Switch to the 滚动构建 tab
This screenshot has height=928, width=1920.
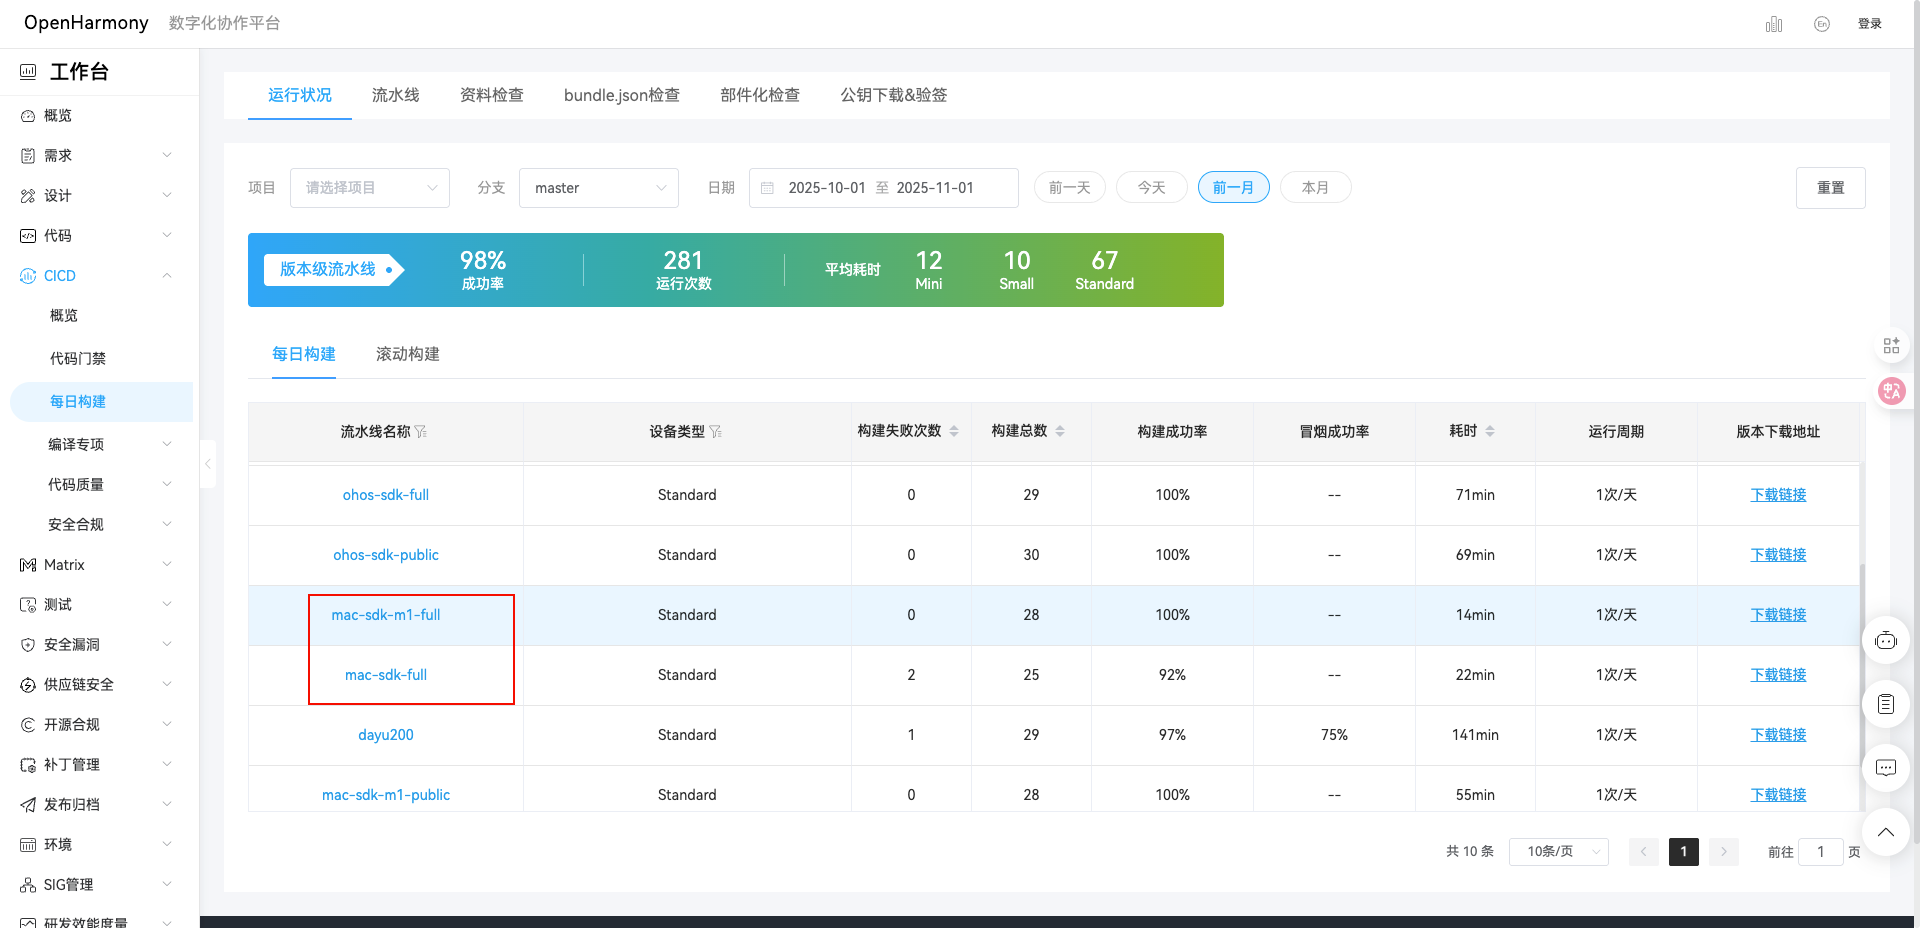[x=408, y=354]
